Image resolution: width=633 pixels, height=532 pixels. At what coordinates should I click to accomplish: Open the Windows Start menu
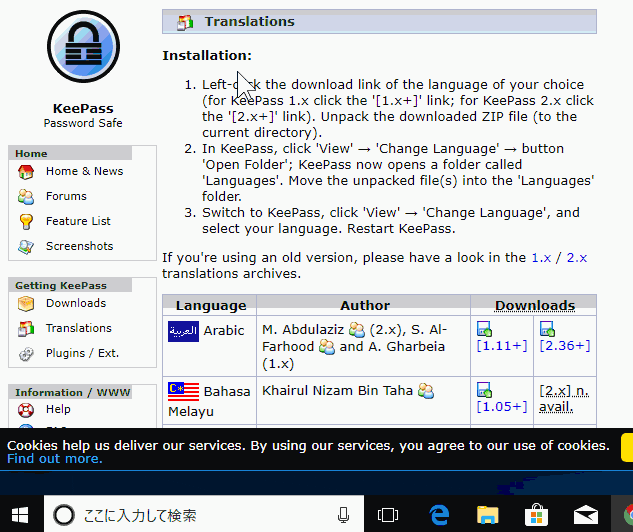point(20,515)
